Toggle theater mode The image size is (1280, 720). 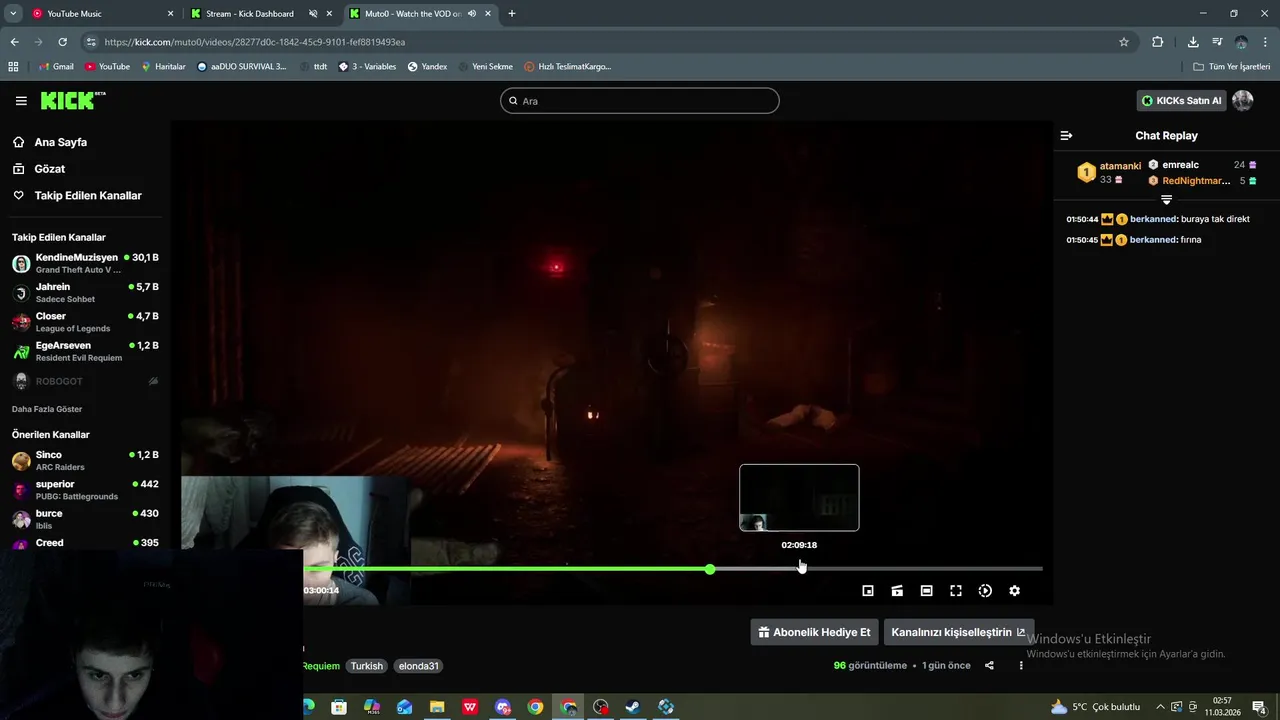point(927,591)
